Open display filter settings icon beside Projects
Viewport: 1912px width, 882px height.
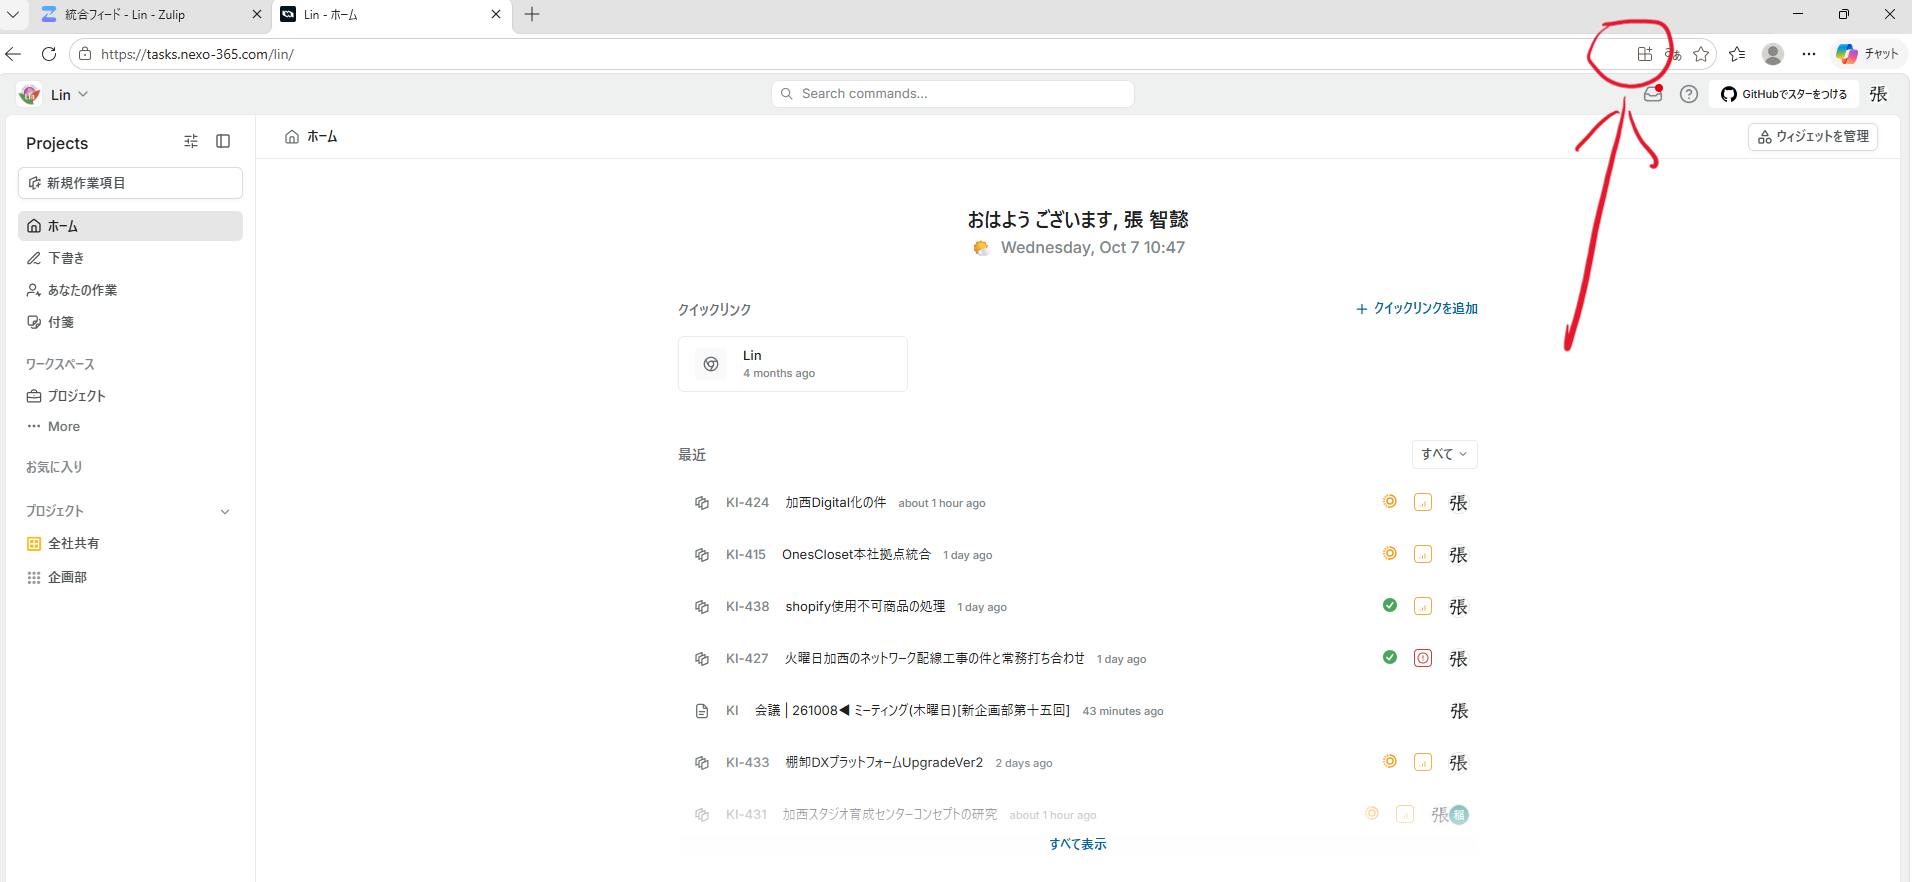coord(191,142)
